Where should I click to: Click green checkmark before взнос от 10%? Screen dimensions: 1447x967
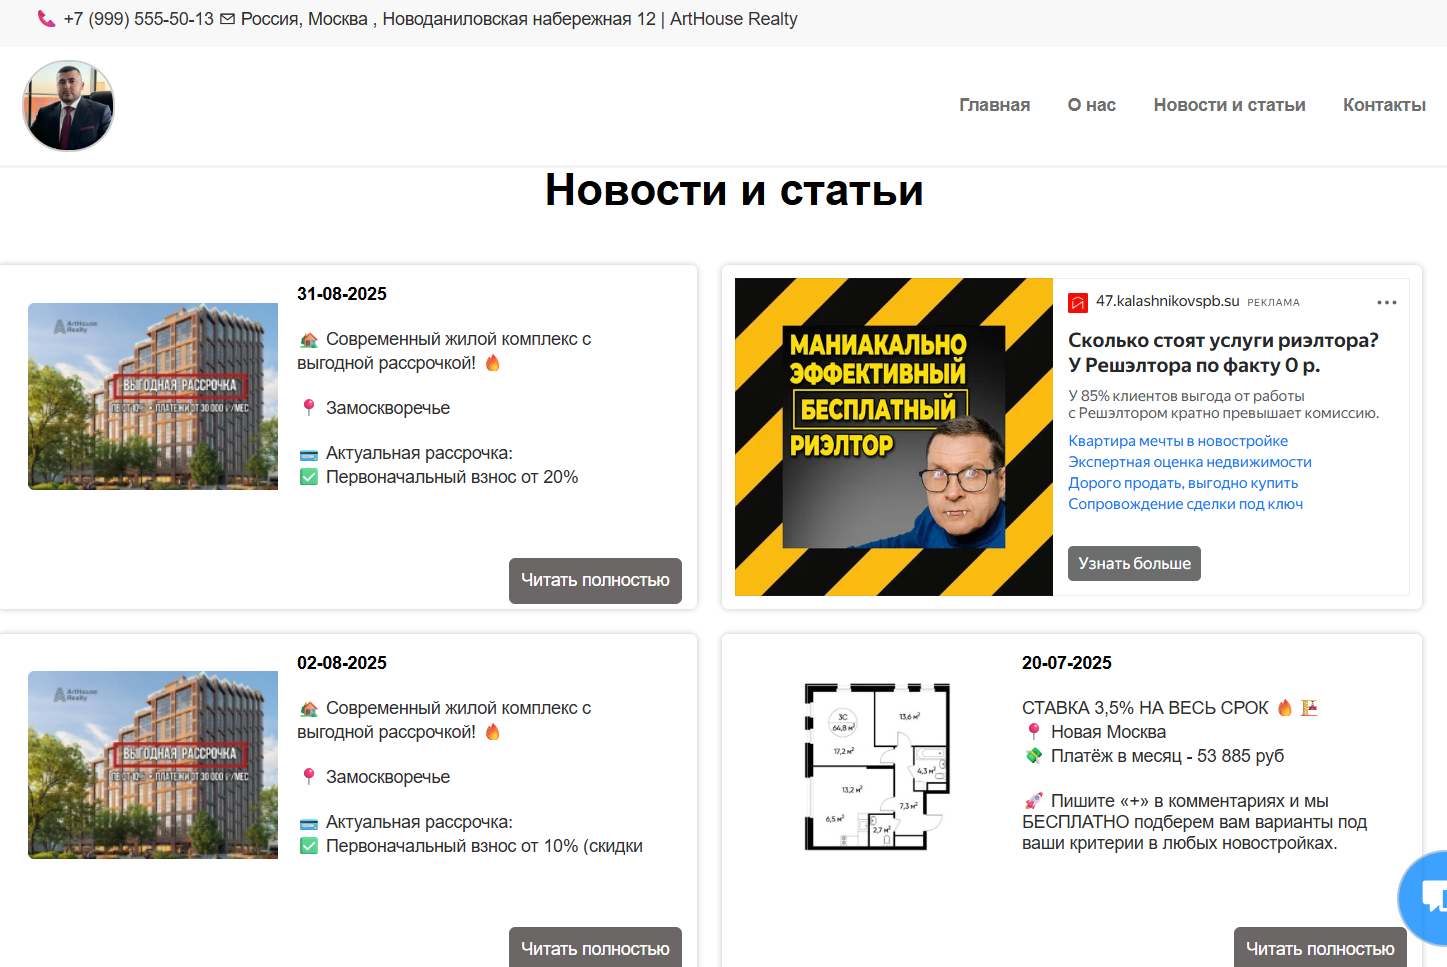click(309, 847)
